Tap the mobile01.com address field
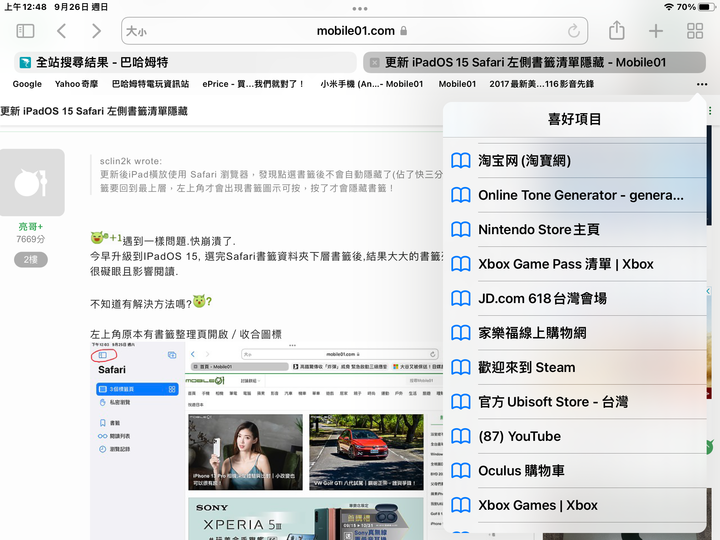This screenshot has height=540, width=720. 354,31
